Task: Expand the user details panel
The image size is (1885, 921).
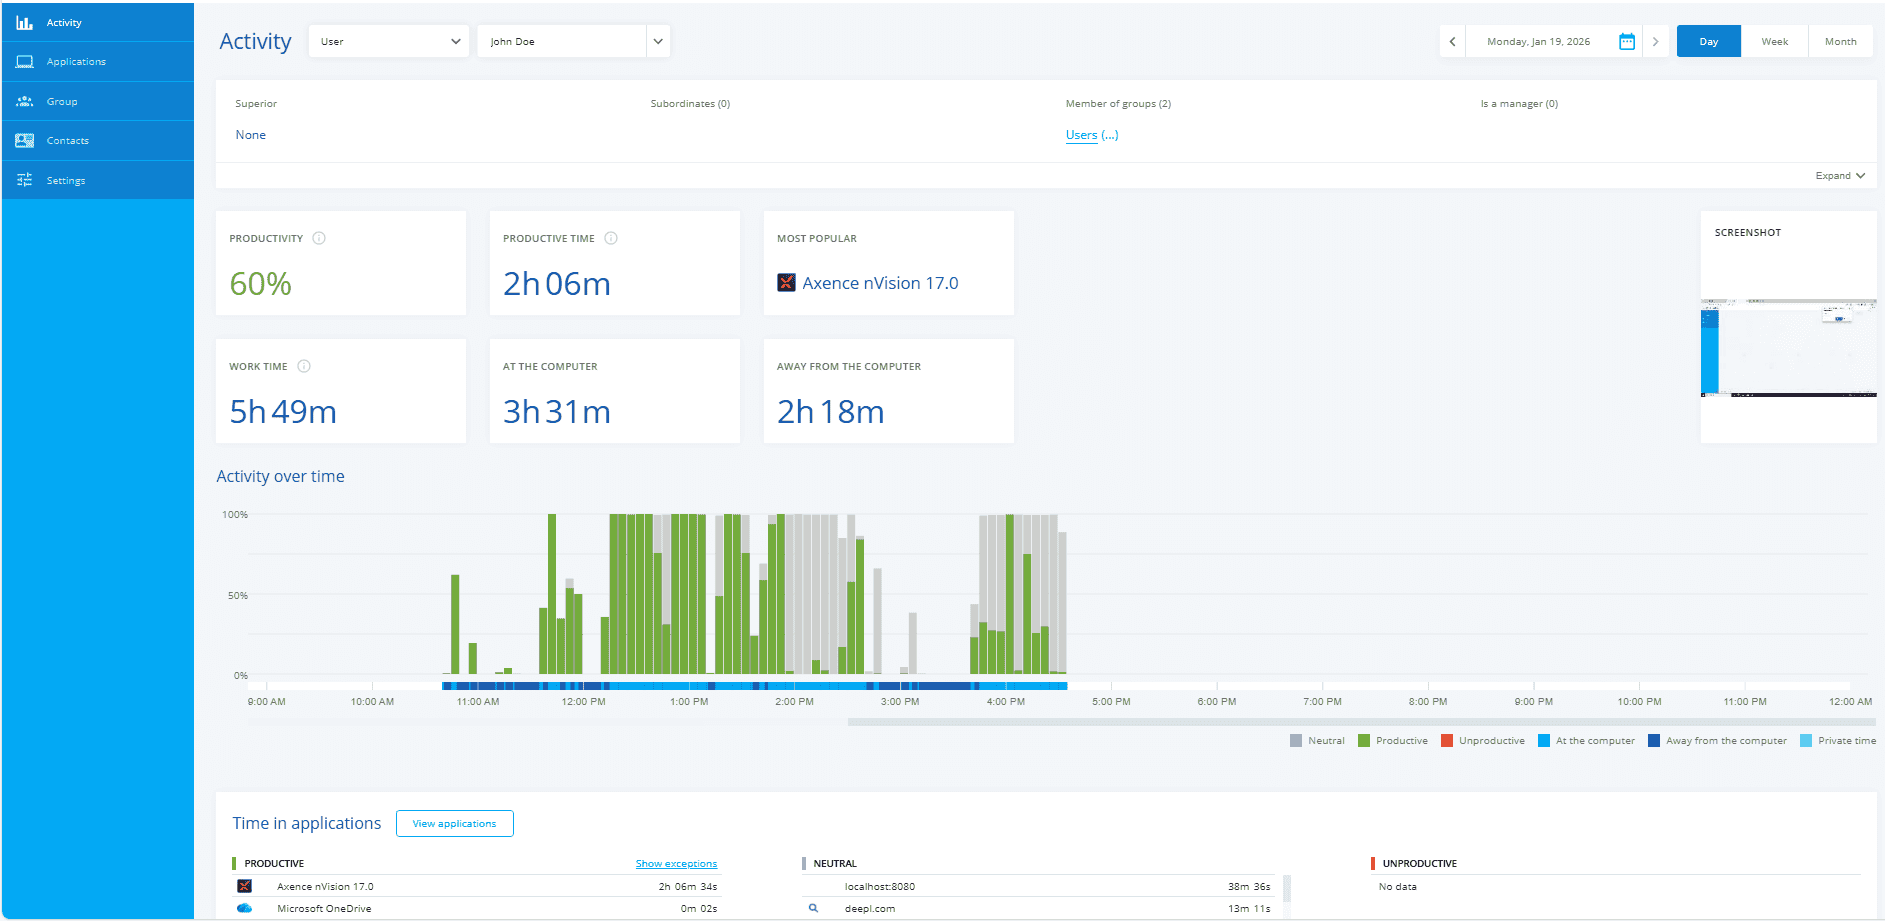Action: [x=1840, y=176]
